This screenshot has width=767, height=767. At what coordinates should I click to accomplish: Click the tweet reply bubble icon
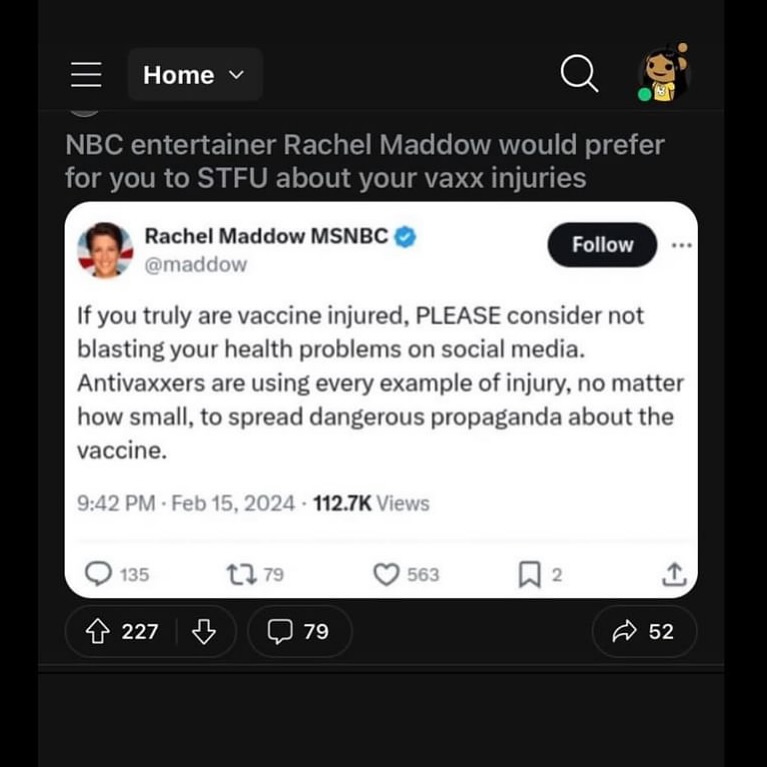click(98, 573)
